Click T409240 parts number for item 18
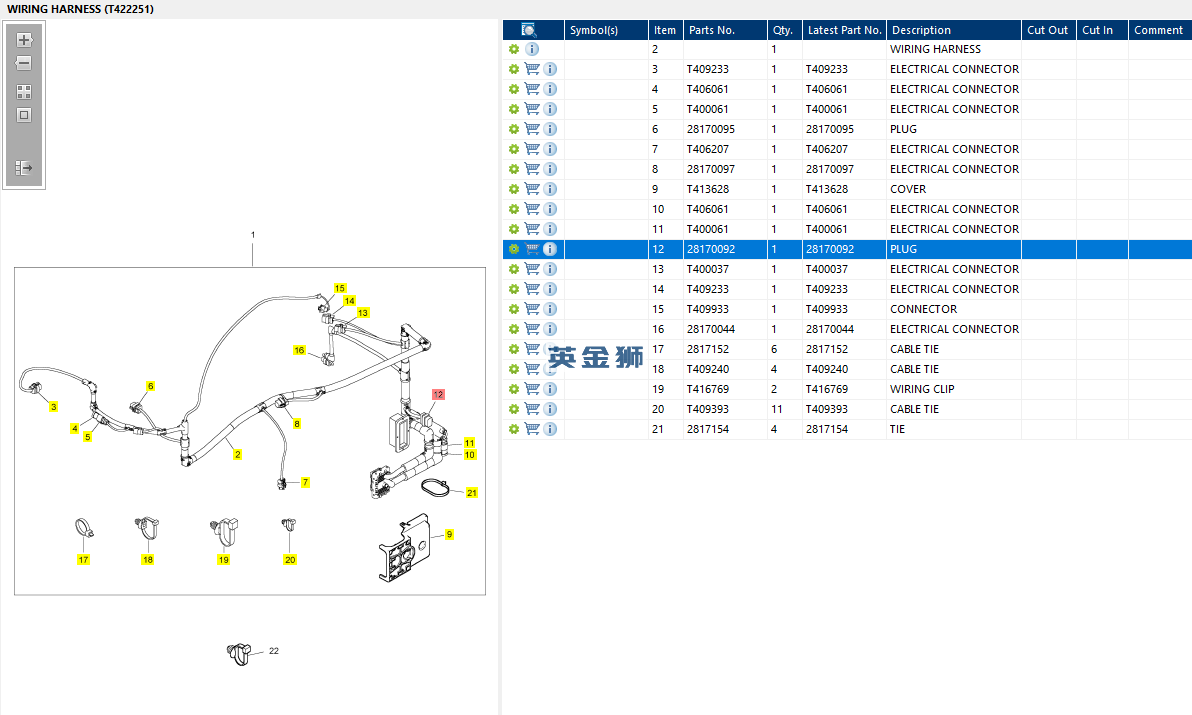The image size is (1192, 715). tap(708, 369)
